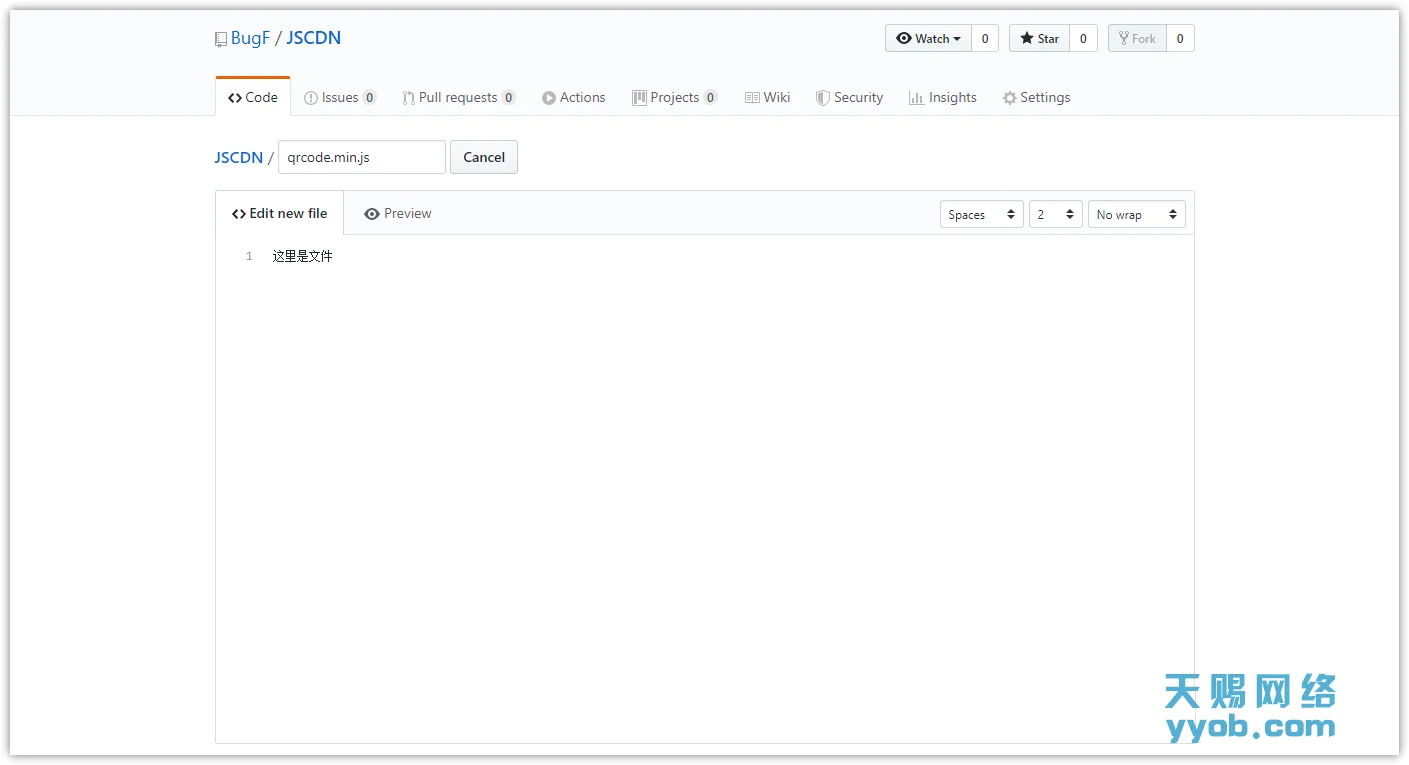Click the Fork icon
Viewport: 1409px width, 765px height.
[1124, 38]
